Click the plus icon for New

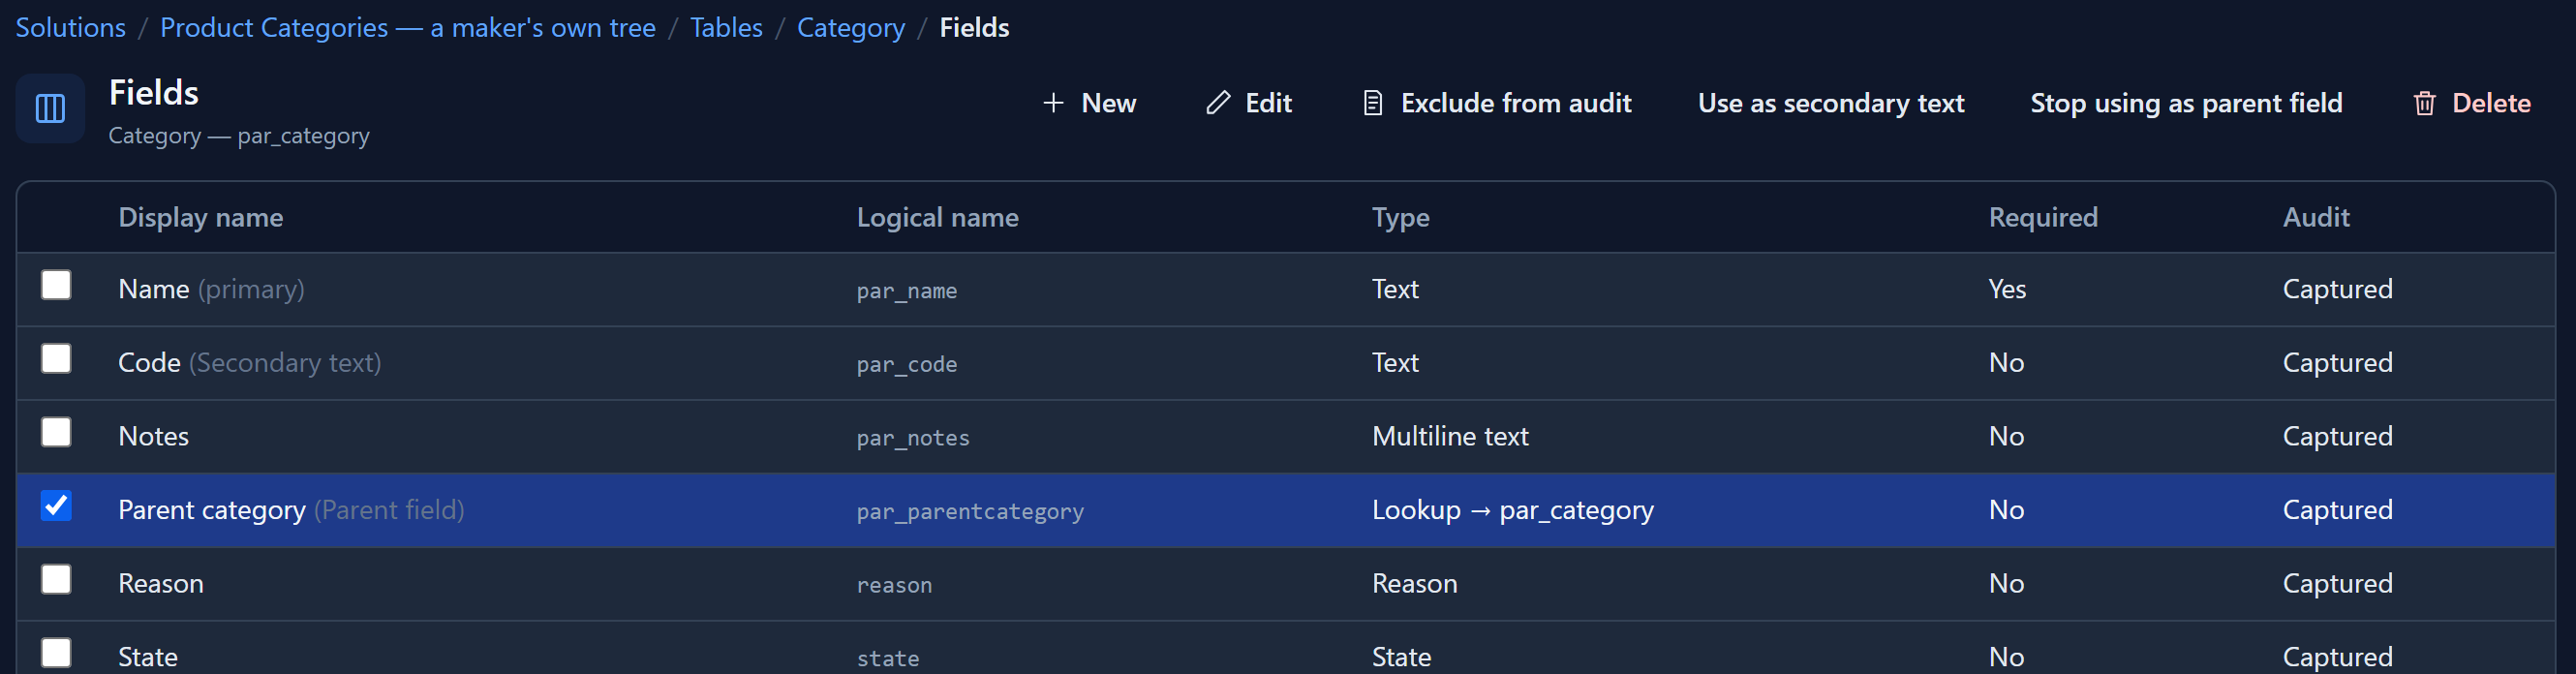pyautogui.click(x=1053, y=103)
